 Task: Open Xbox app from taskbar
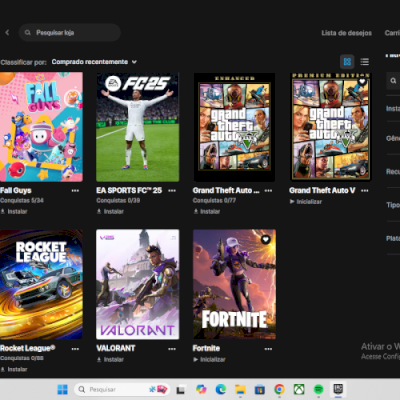(299, 389)
